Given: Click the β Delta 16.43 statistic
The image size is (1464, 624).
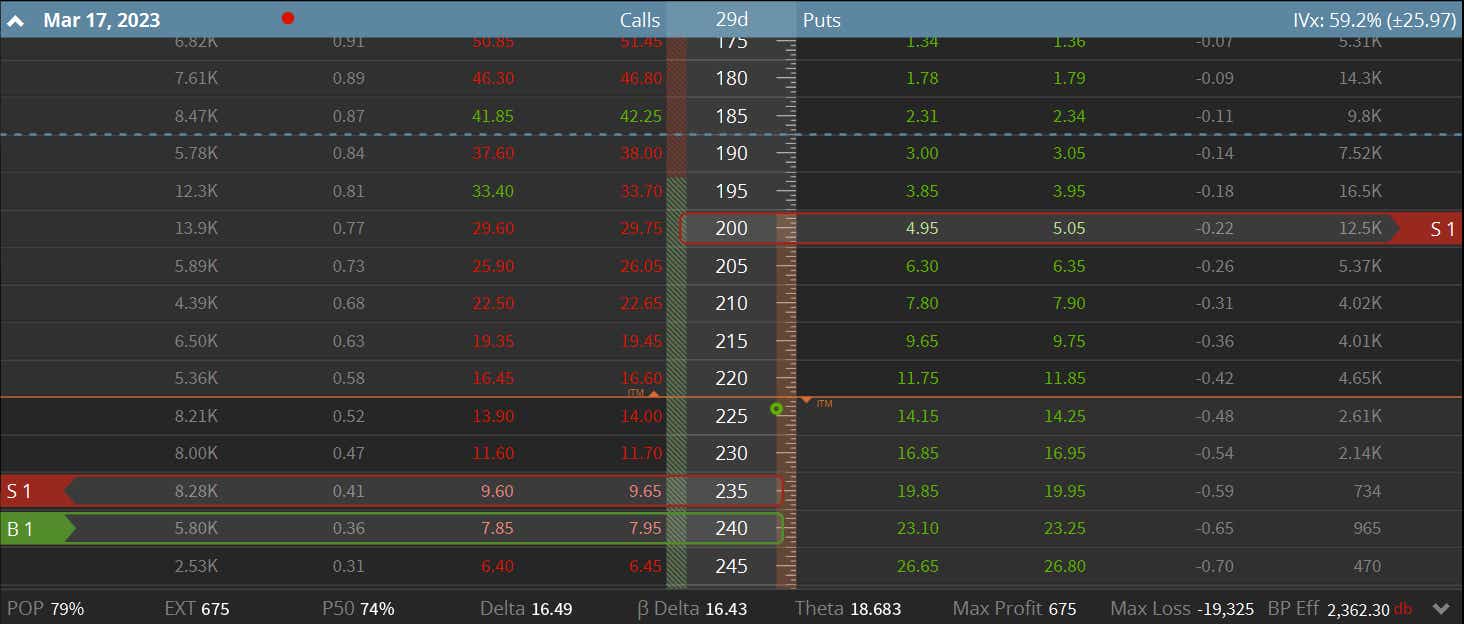Looking at the screenshot, I should [692, 608].
